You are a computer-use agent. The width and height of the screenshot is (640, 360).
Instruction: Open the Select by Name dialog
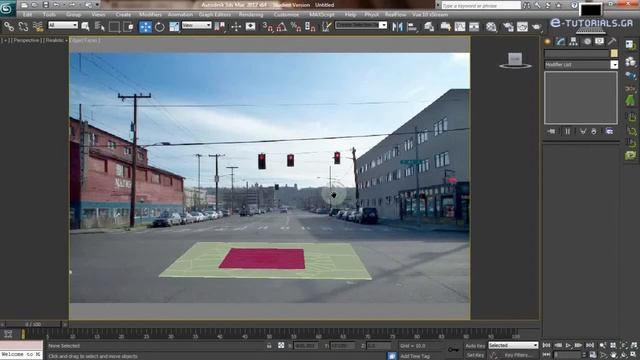coord(100,27)
